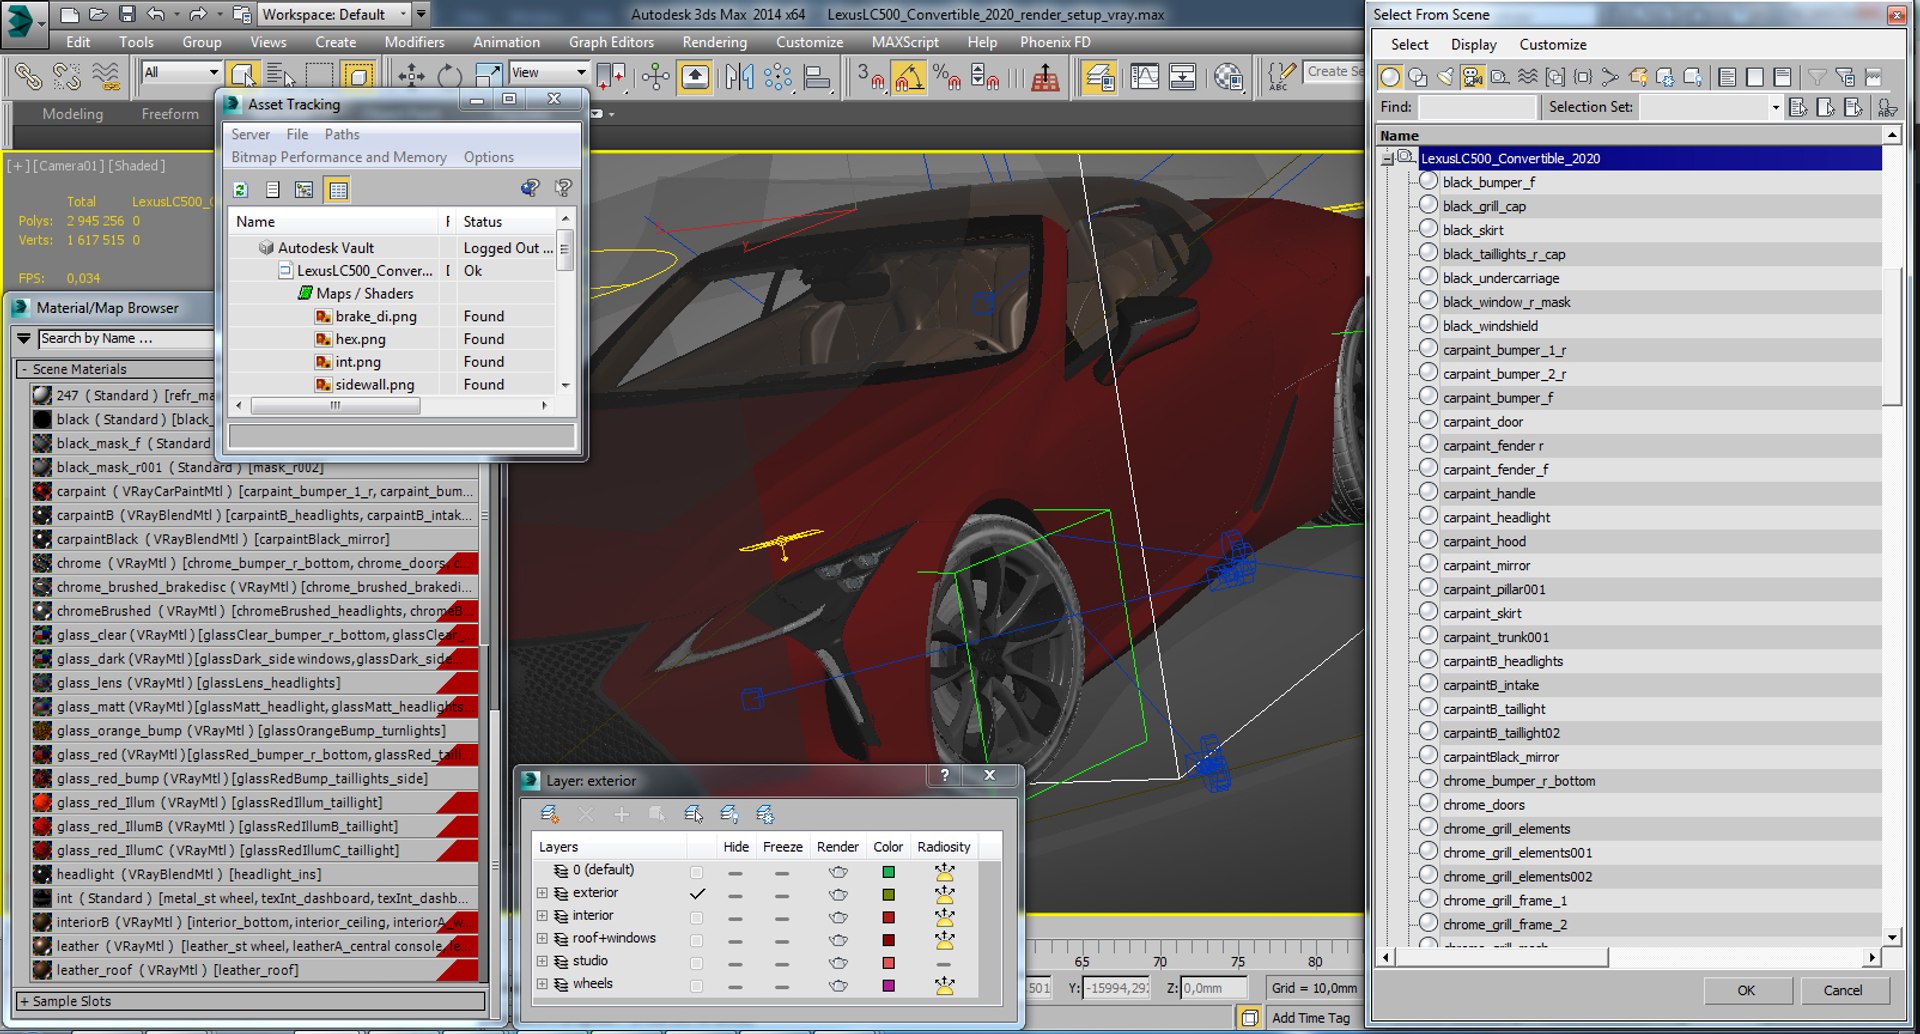Make roof+windows the current layer

point(697,940)
